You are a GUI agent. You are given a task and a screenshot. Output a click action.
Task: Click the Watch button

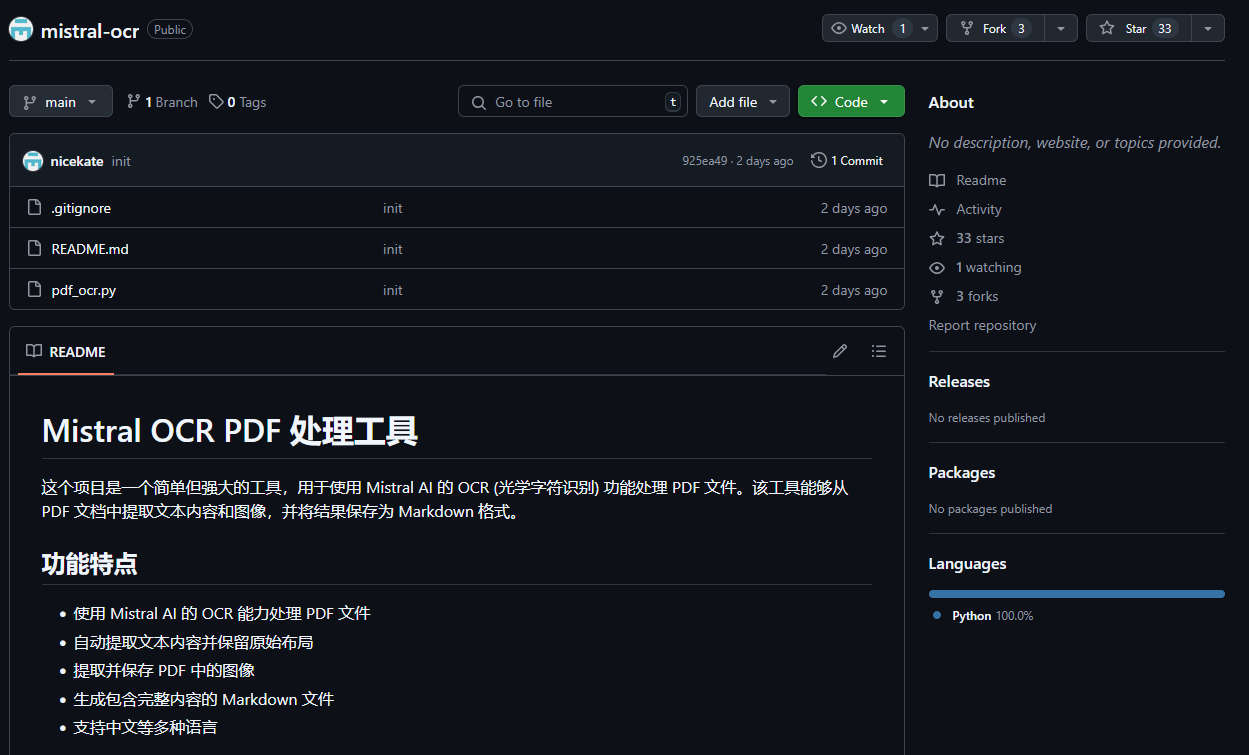coord(869,28)
